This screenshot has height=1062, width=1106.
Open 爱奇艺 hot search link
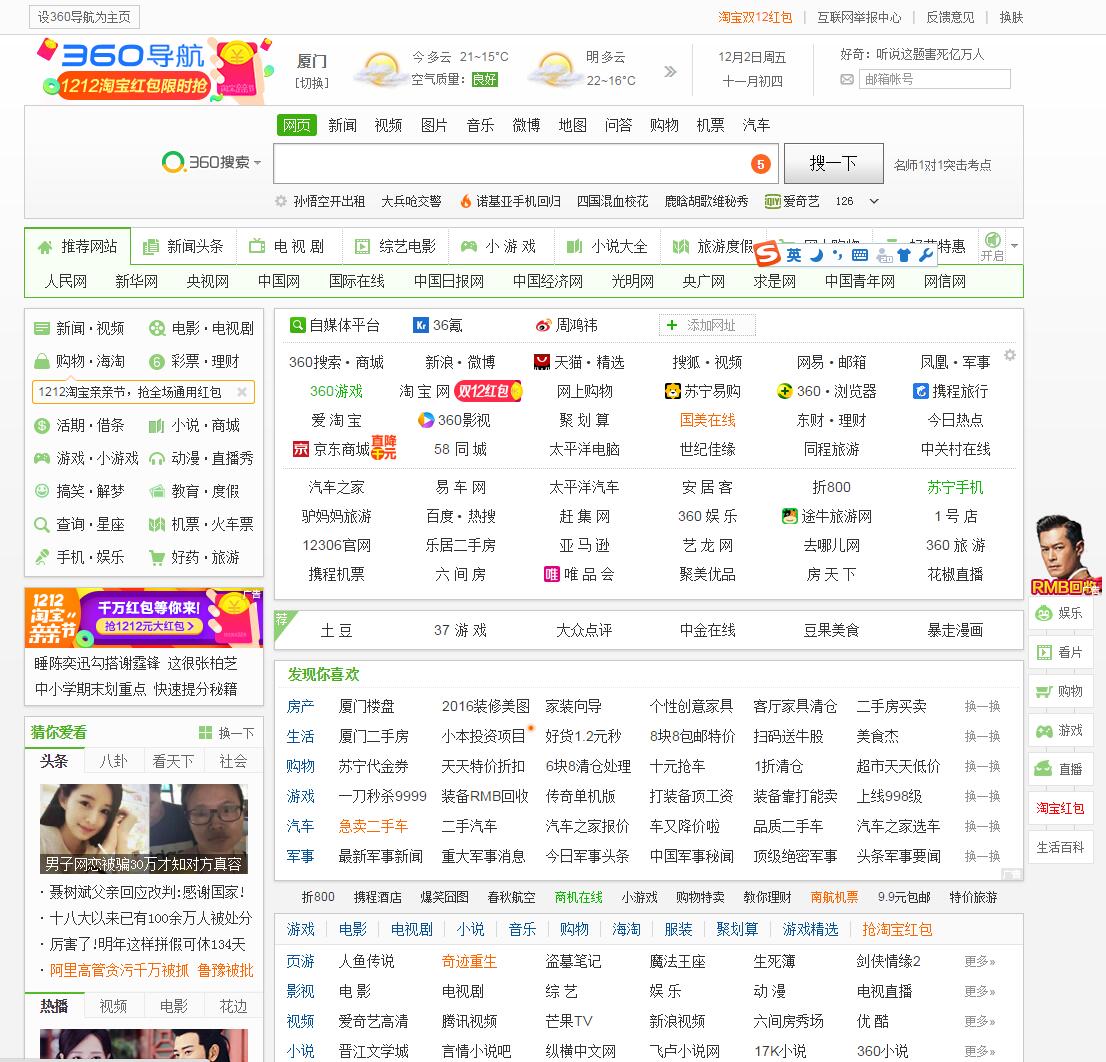click(792, 201)
